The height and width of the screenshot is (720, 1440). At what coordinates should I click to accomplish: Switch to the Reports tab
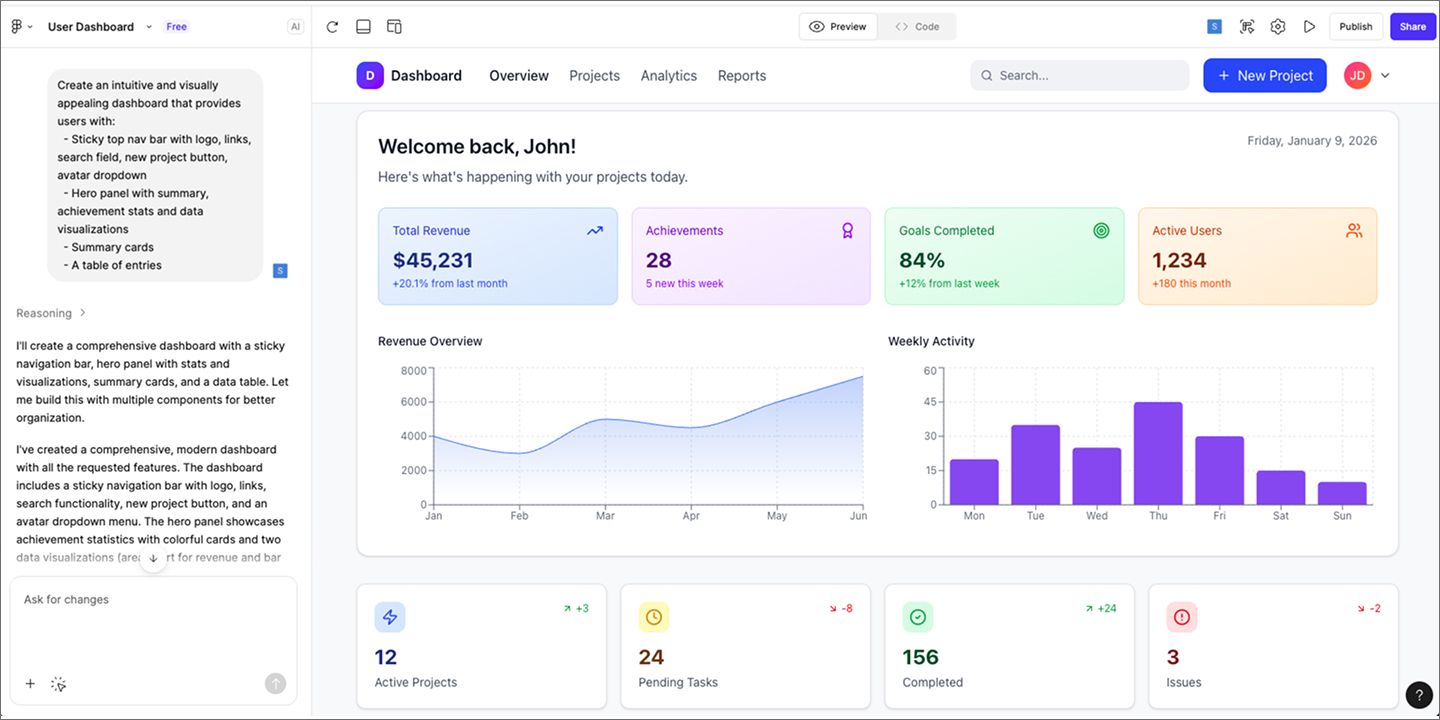[x=741, y=75]
